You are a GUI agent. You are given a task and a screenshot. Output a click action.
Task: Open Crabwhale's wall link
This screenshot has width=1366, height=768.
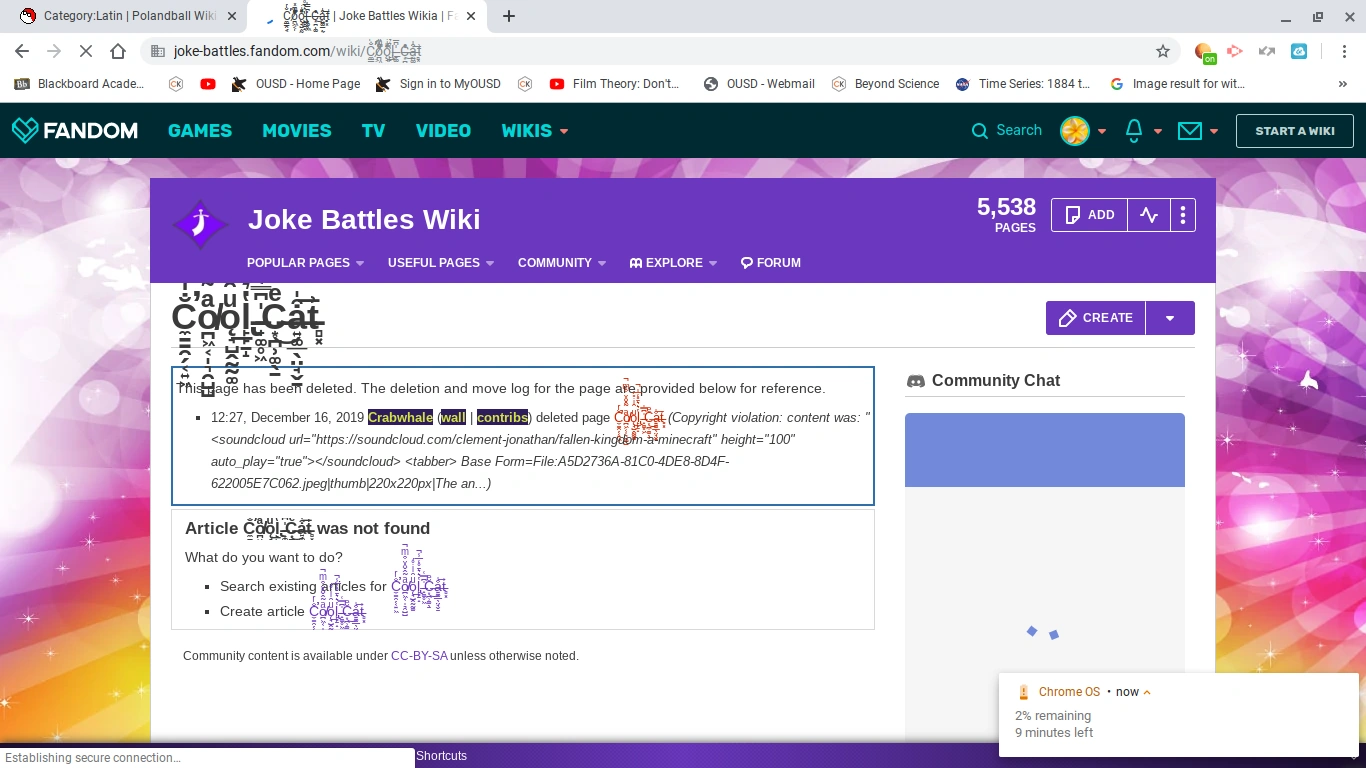[453, 417]
